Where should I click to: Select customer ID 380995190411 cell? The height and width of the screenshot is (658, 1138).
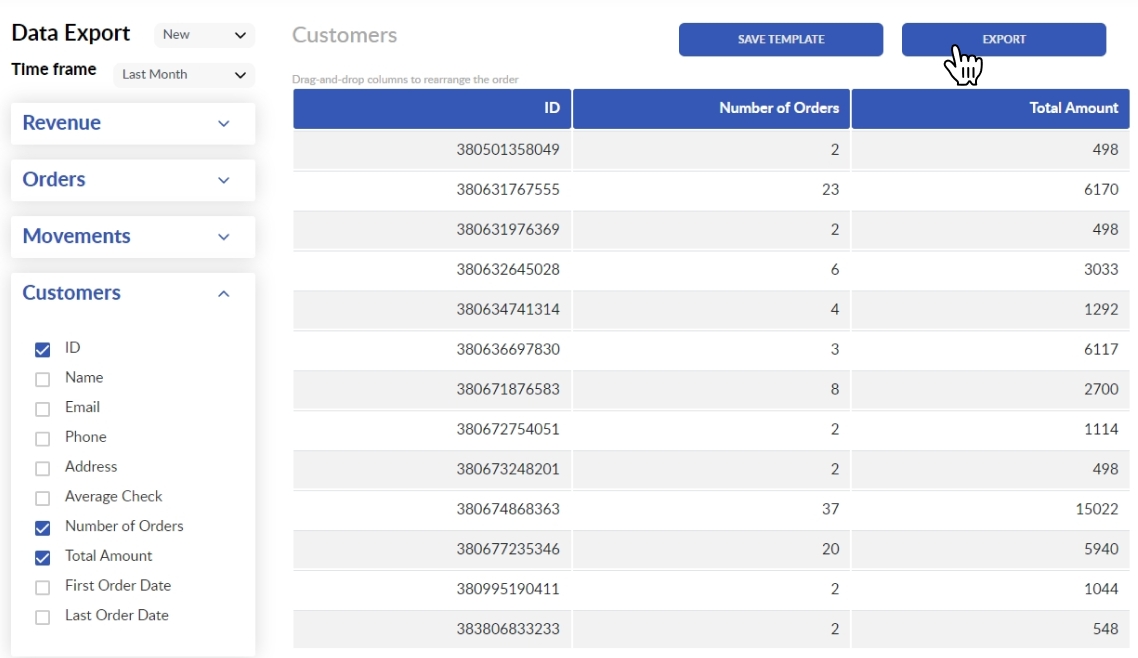tap(432, 589)
